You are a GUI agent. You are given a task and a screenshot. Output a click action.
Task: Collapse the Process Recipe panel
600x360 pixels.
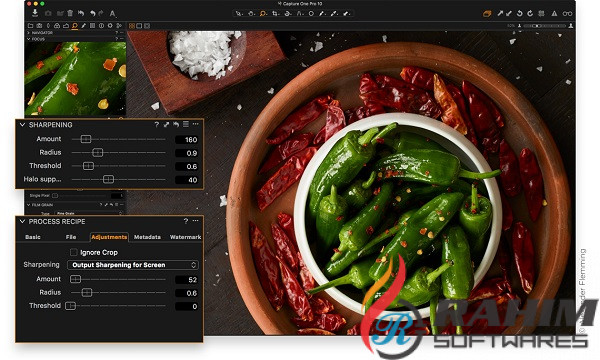tap(22, 222)
